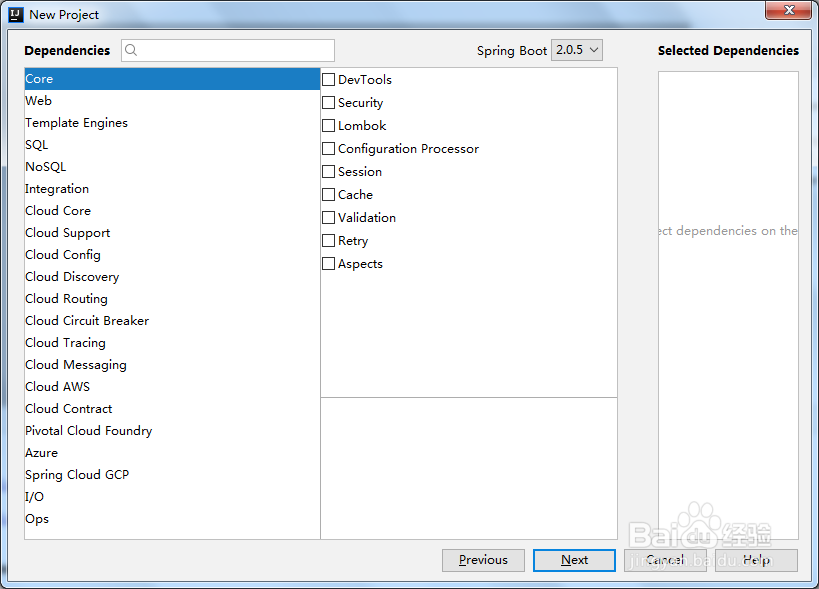Open Cloud Tracing category

pos(172,343)
